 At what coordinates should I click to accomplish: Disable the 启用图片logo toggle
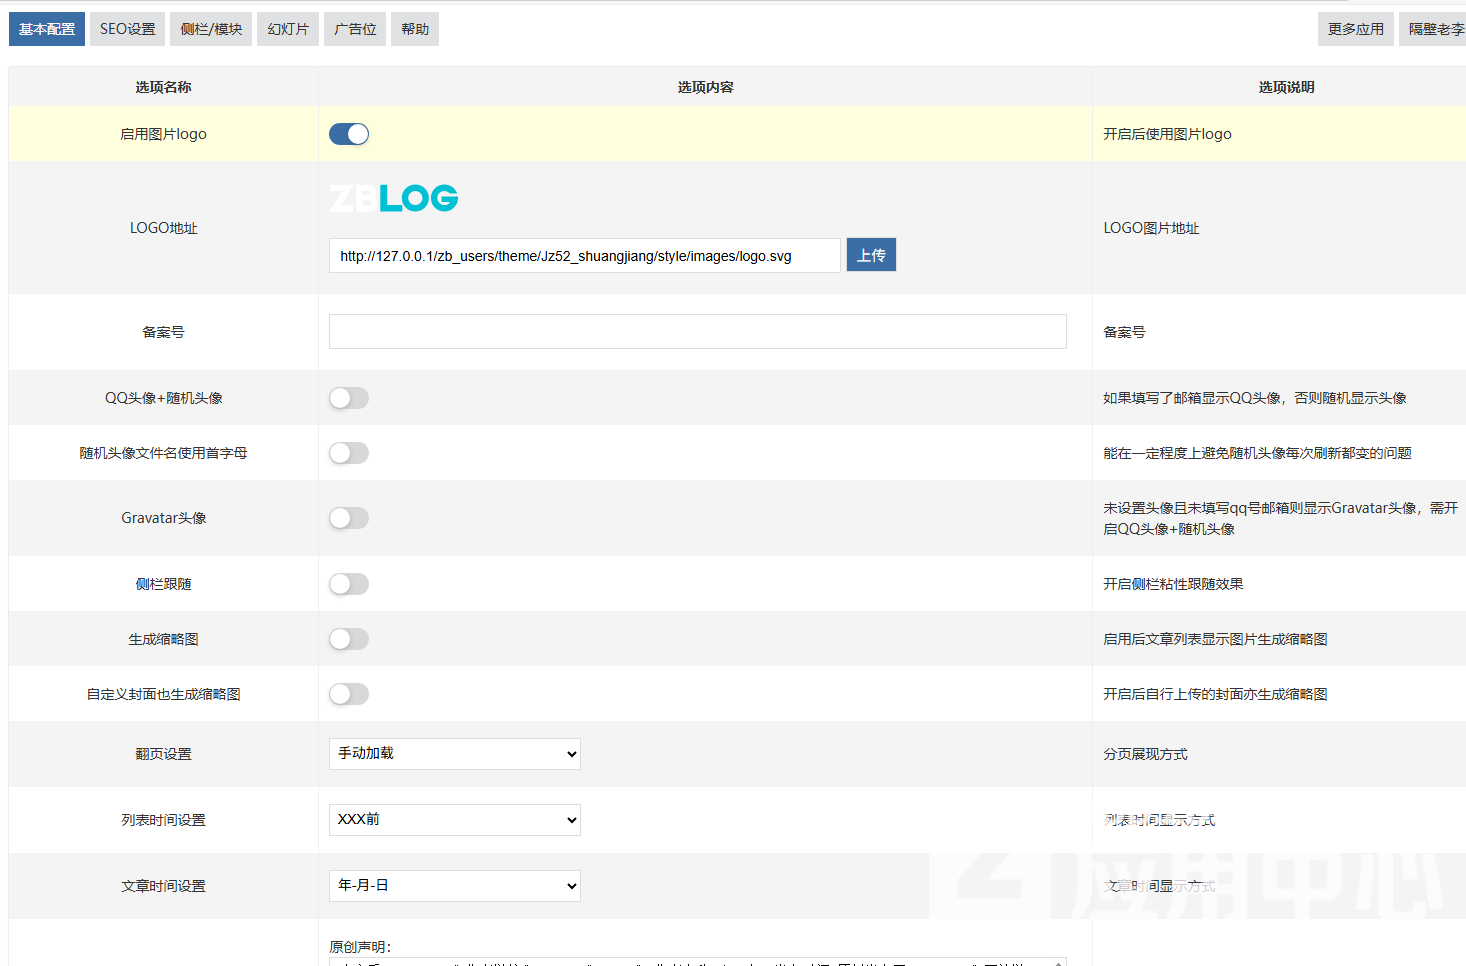[x=349, y=134]
